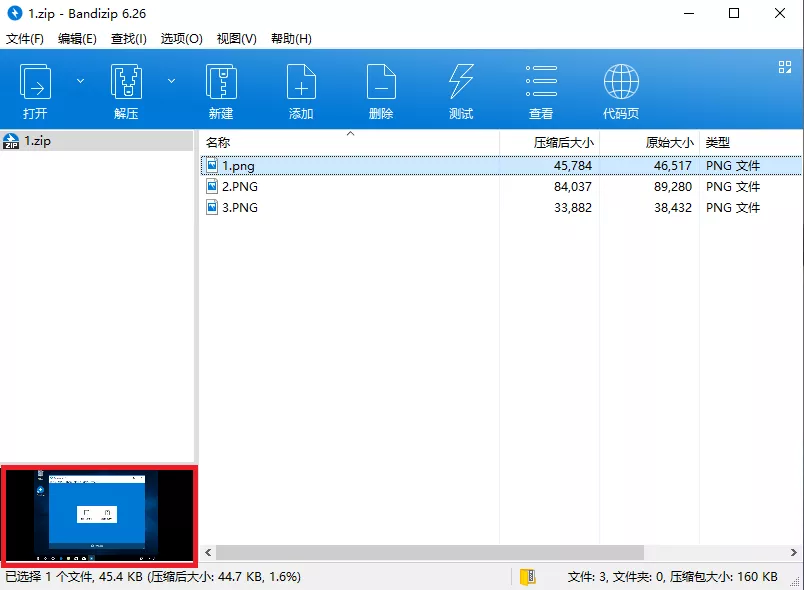Click the sort arrow above the 名称 column
Image resolution: width=804 pixels, height=590 pixels.
pos(351,134)
